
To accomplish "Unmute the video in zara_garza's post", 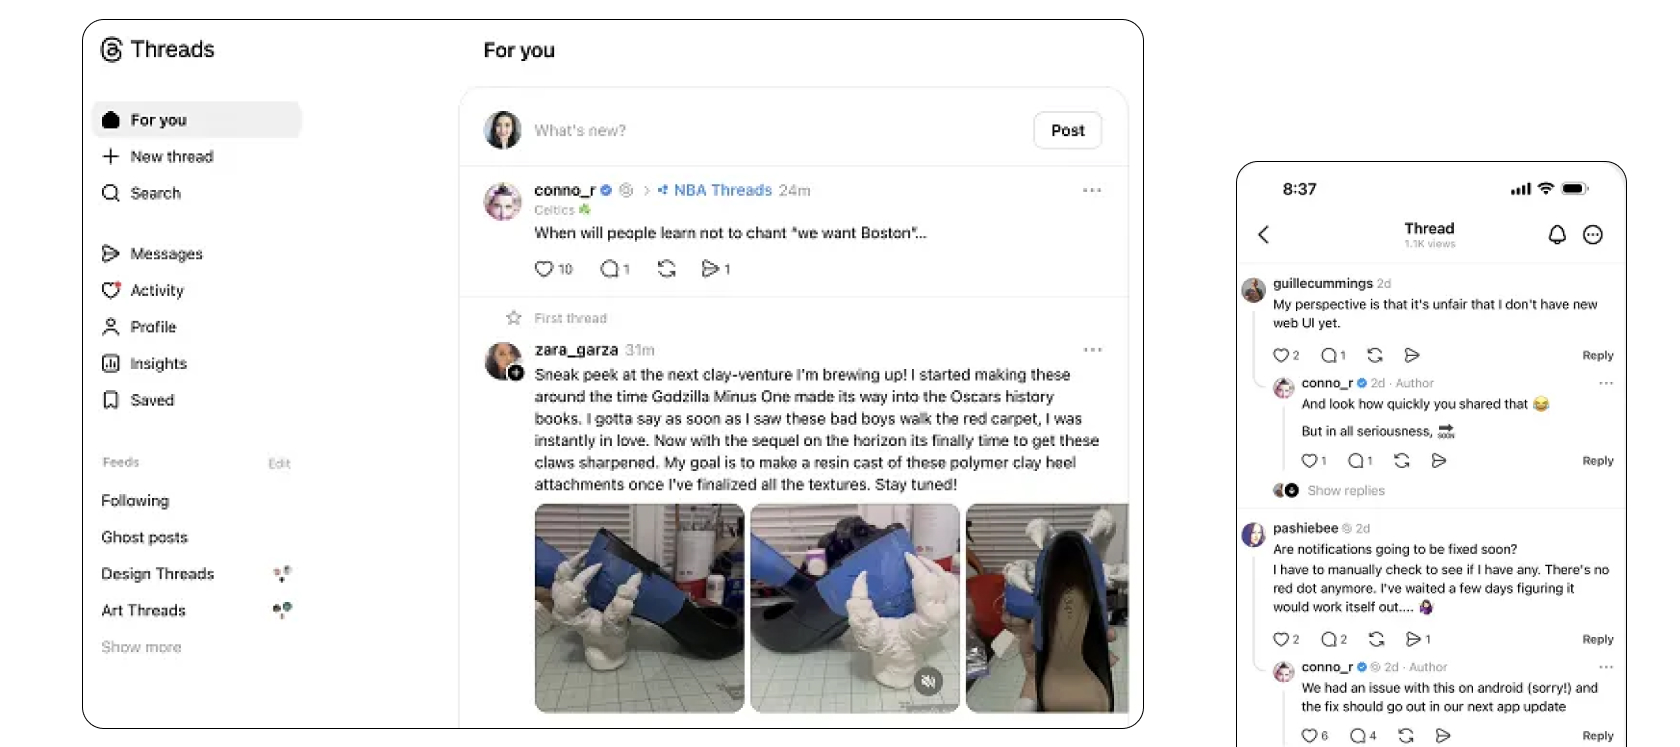I will (x=928, y=682).
